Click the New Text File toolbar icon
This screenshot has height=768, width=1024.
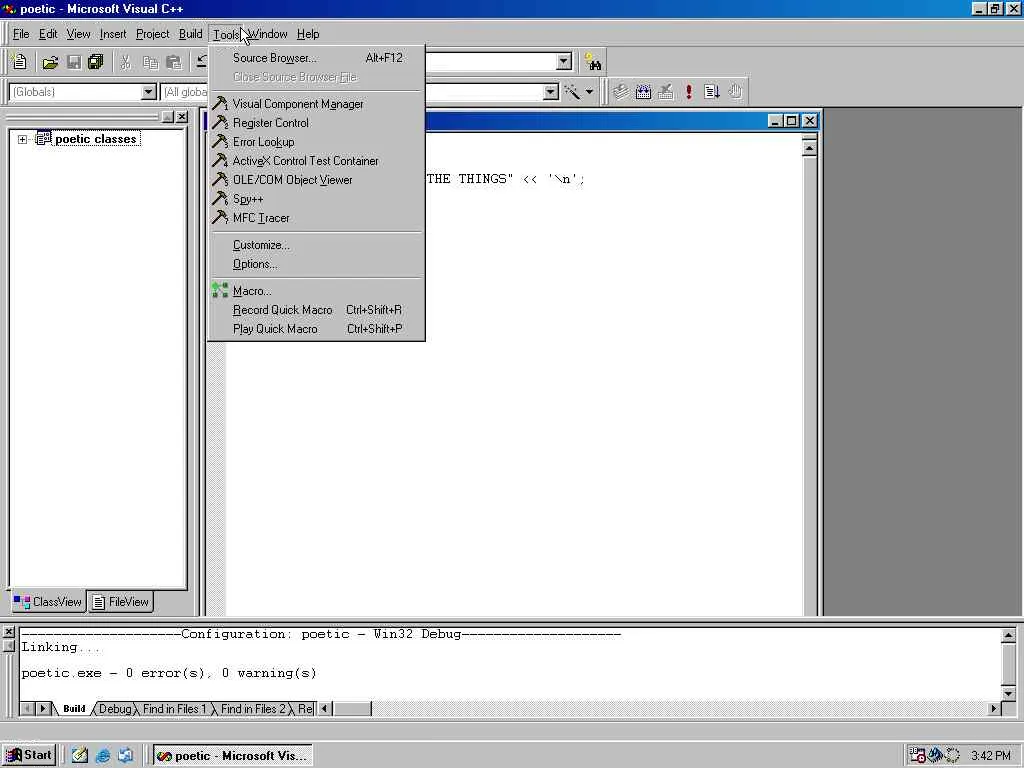(20, 62)
